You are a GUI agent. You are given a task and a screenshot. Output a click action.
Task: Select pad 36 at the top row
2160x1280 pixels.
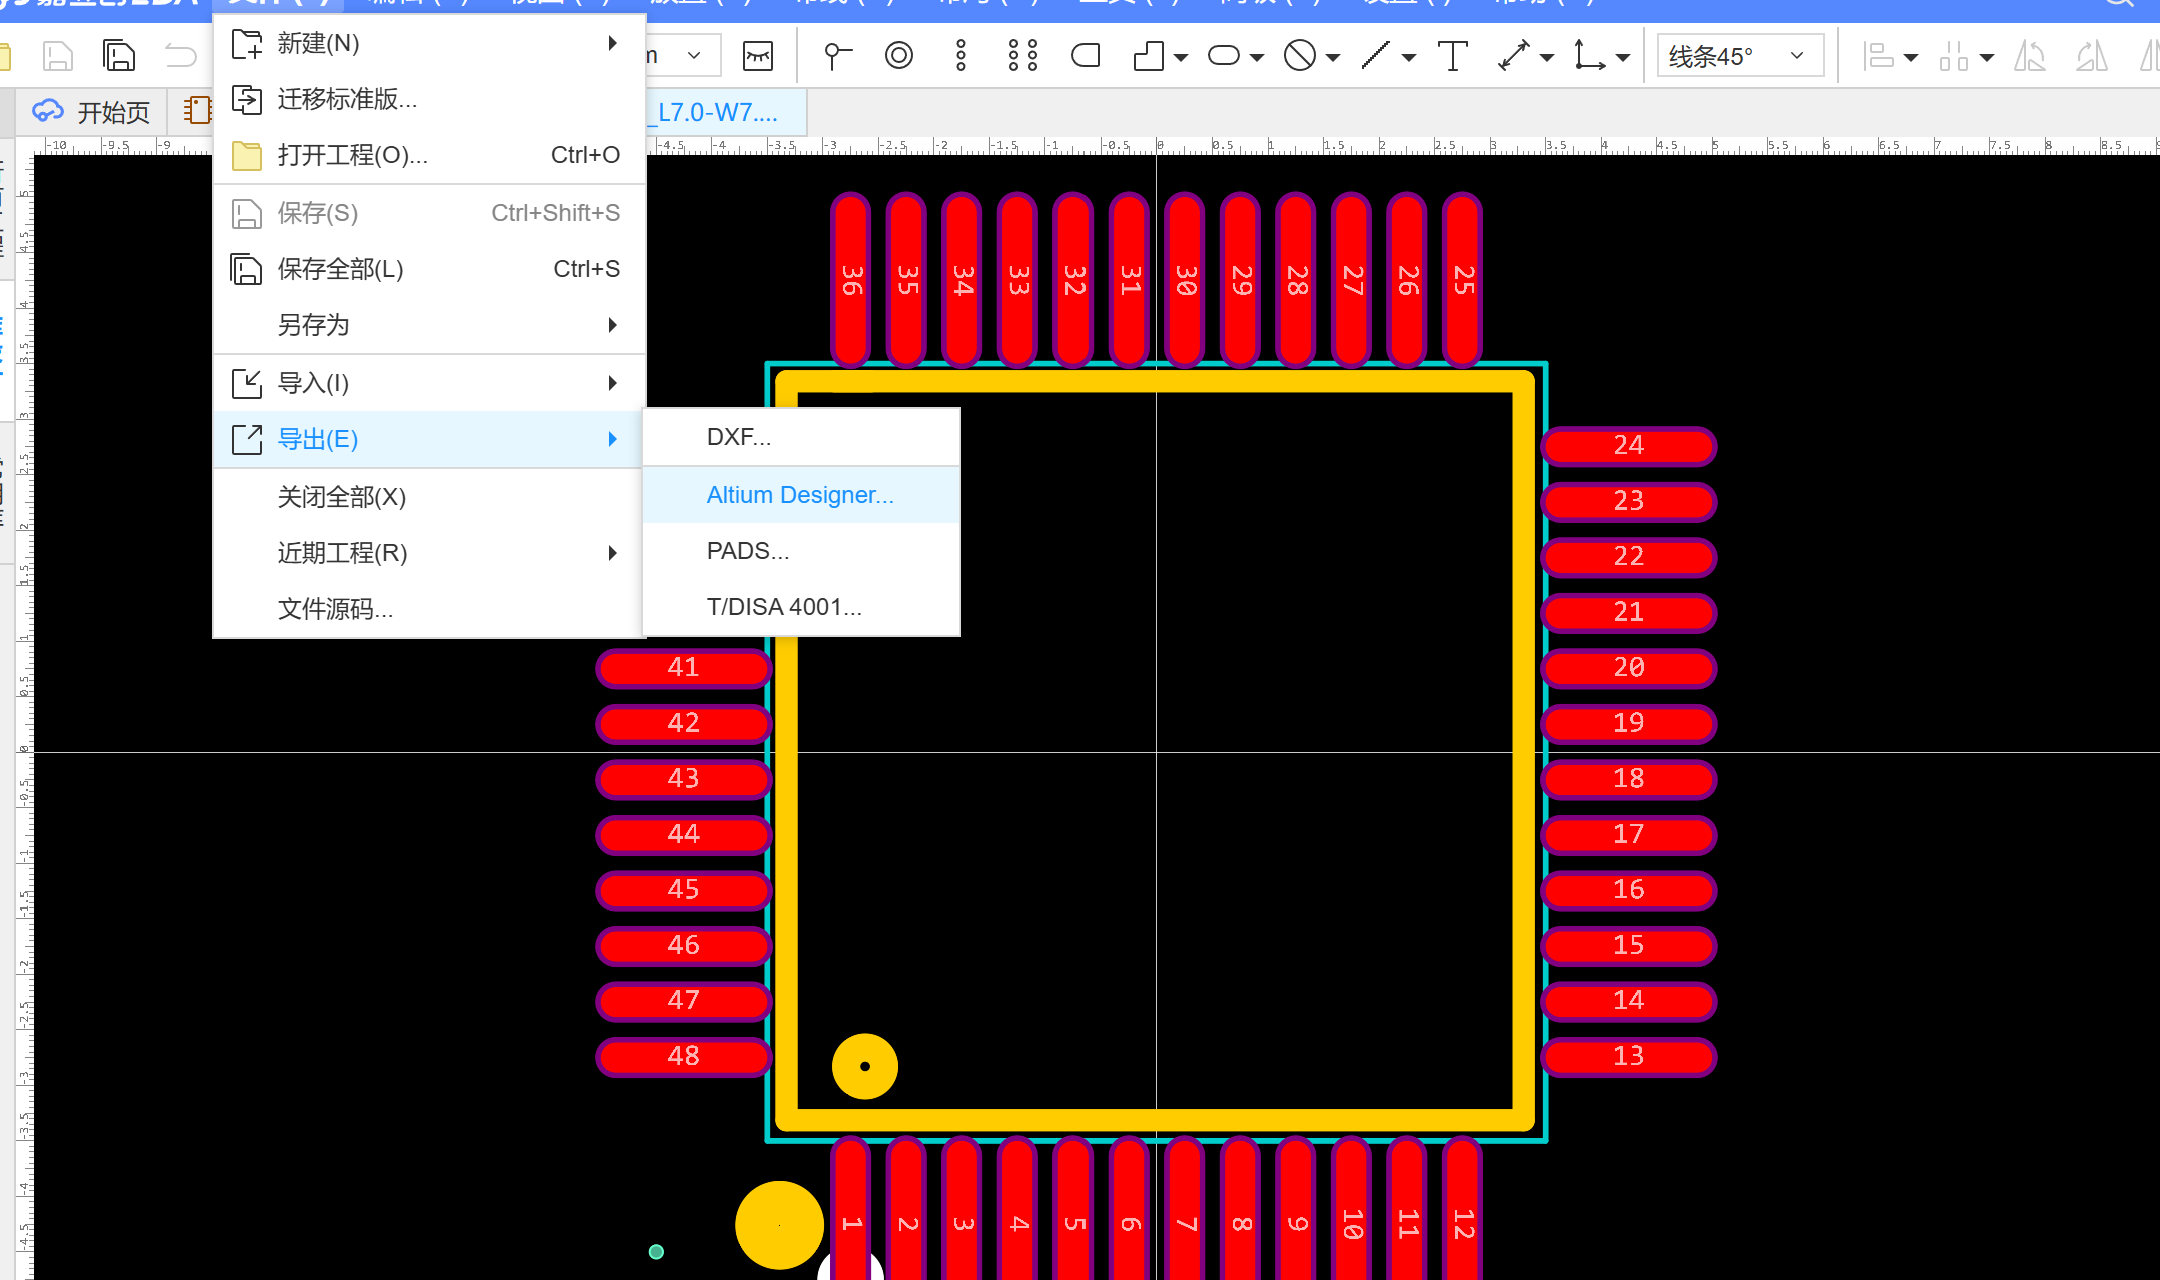click(851, 280)
